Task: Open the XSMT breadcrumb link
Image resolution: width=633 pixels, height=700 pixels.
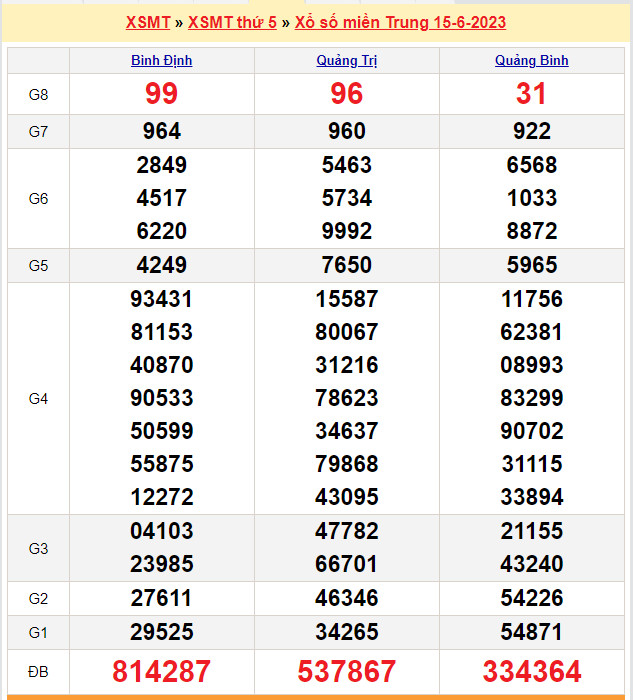Action: (x=148, y=22)
